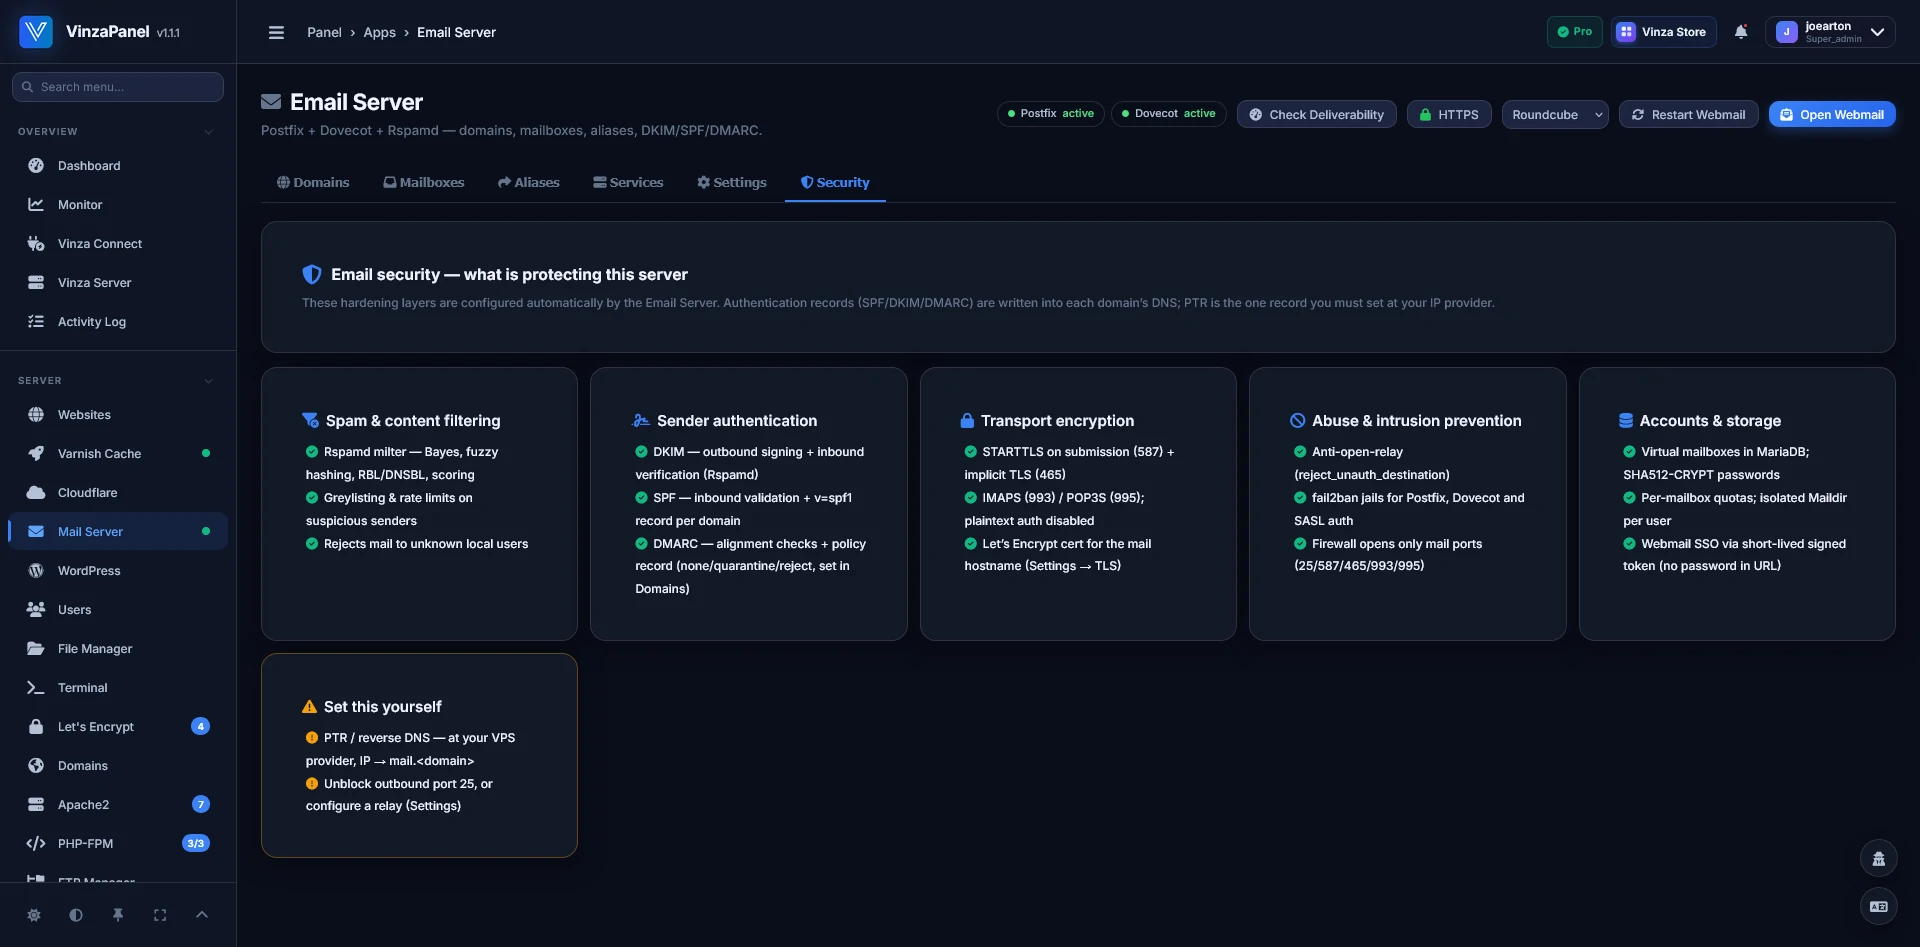The image size is (1920, 947).
Task: Open the Vinza Store
Action: click(1664, 32)
